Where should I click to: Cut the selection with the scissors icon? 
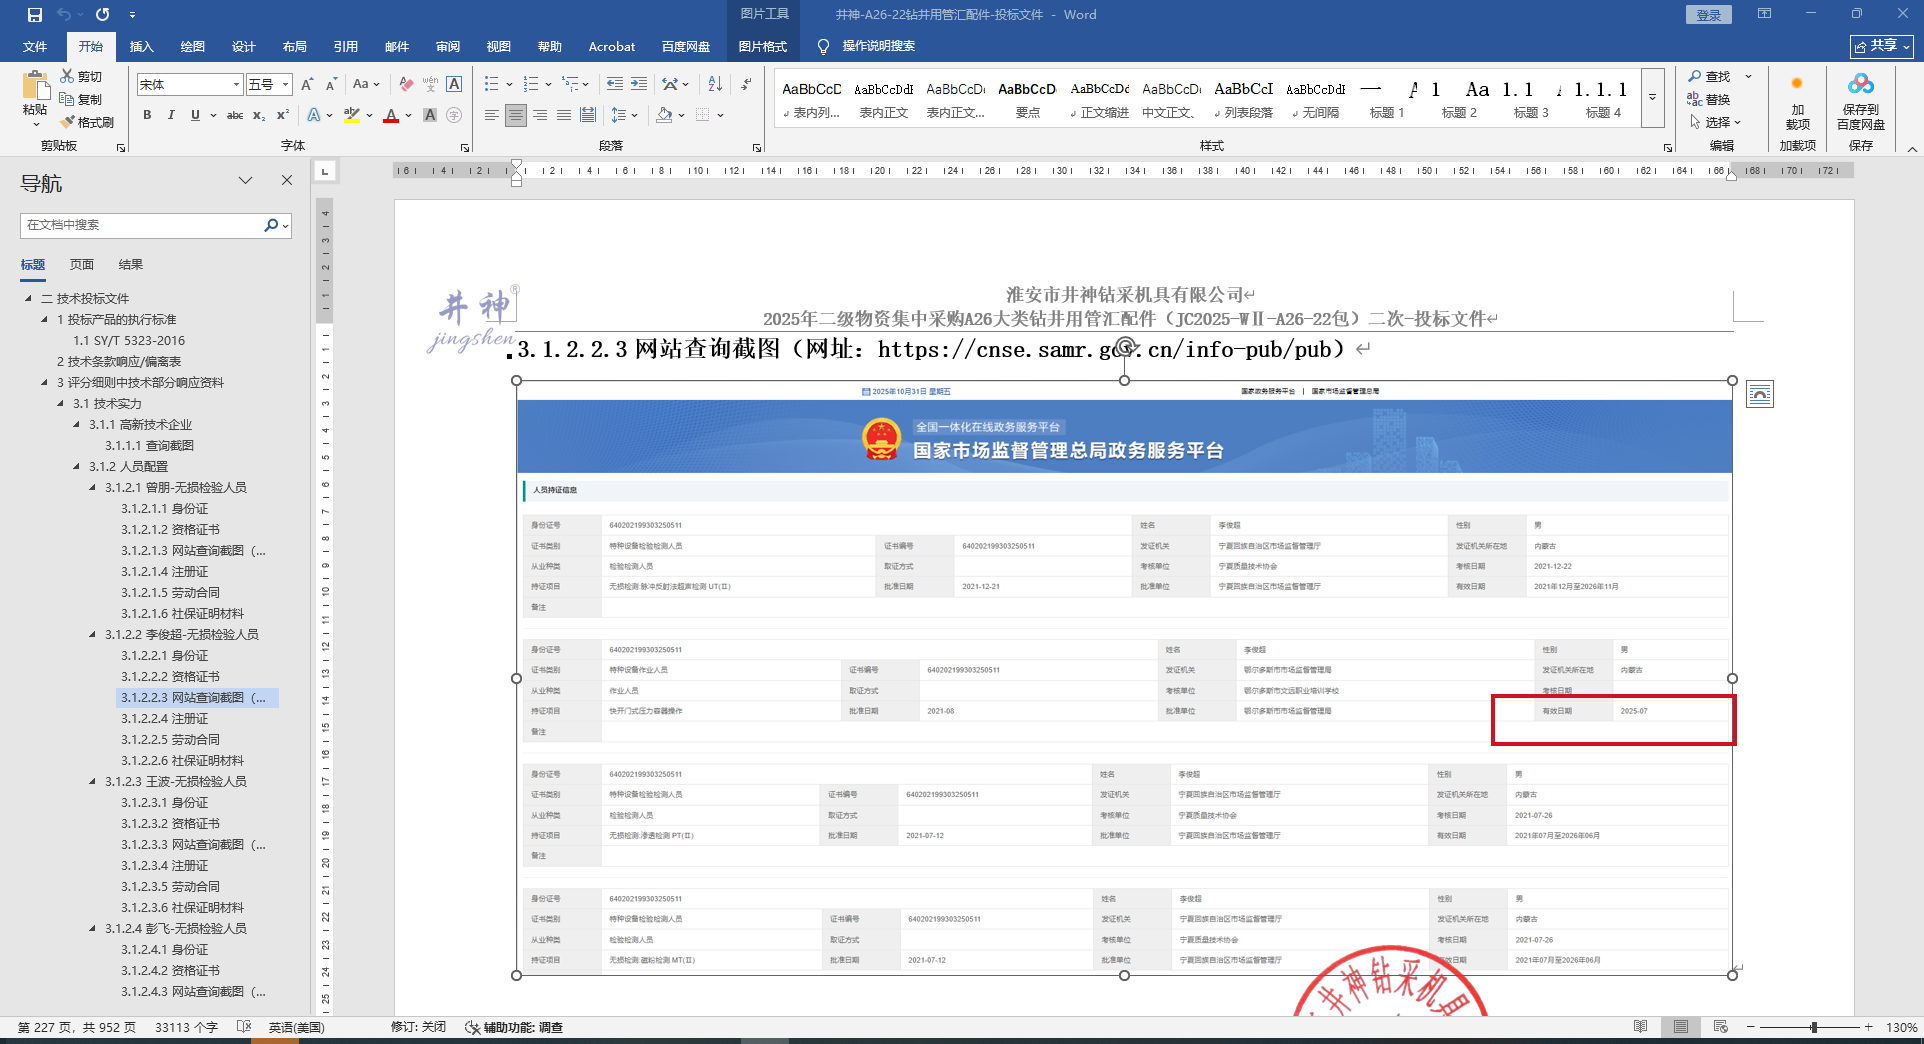point(67,76)
